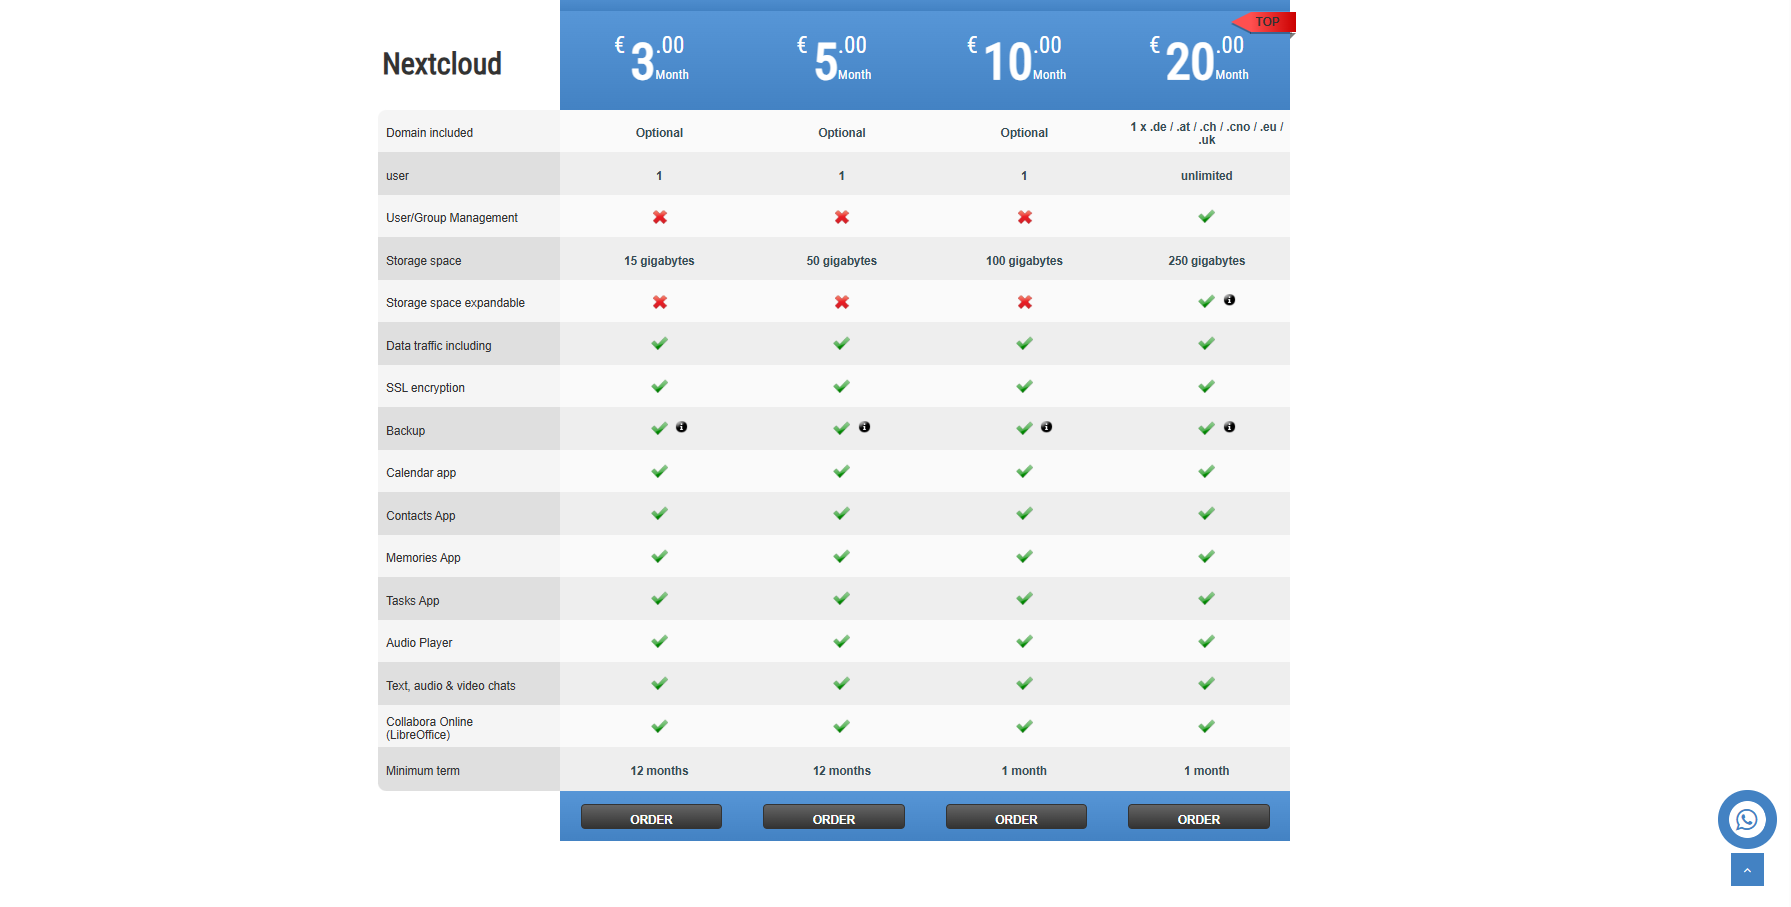This screenshot has width=1791, height=907.
Task: Click SSL encryption check in €3 column
Action: click(x=659, y=386)
